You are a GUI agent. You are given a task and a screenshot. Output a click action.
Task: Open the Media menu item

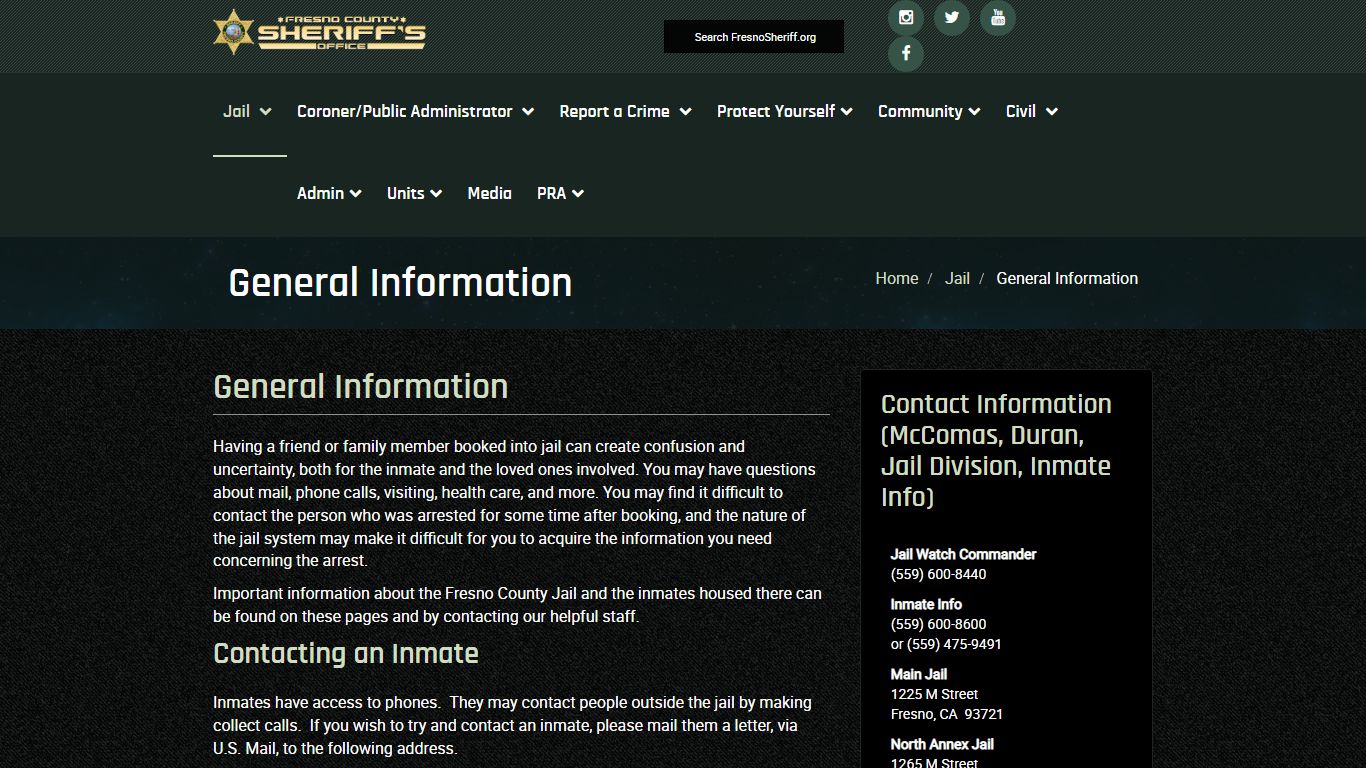(490, 193)
